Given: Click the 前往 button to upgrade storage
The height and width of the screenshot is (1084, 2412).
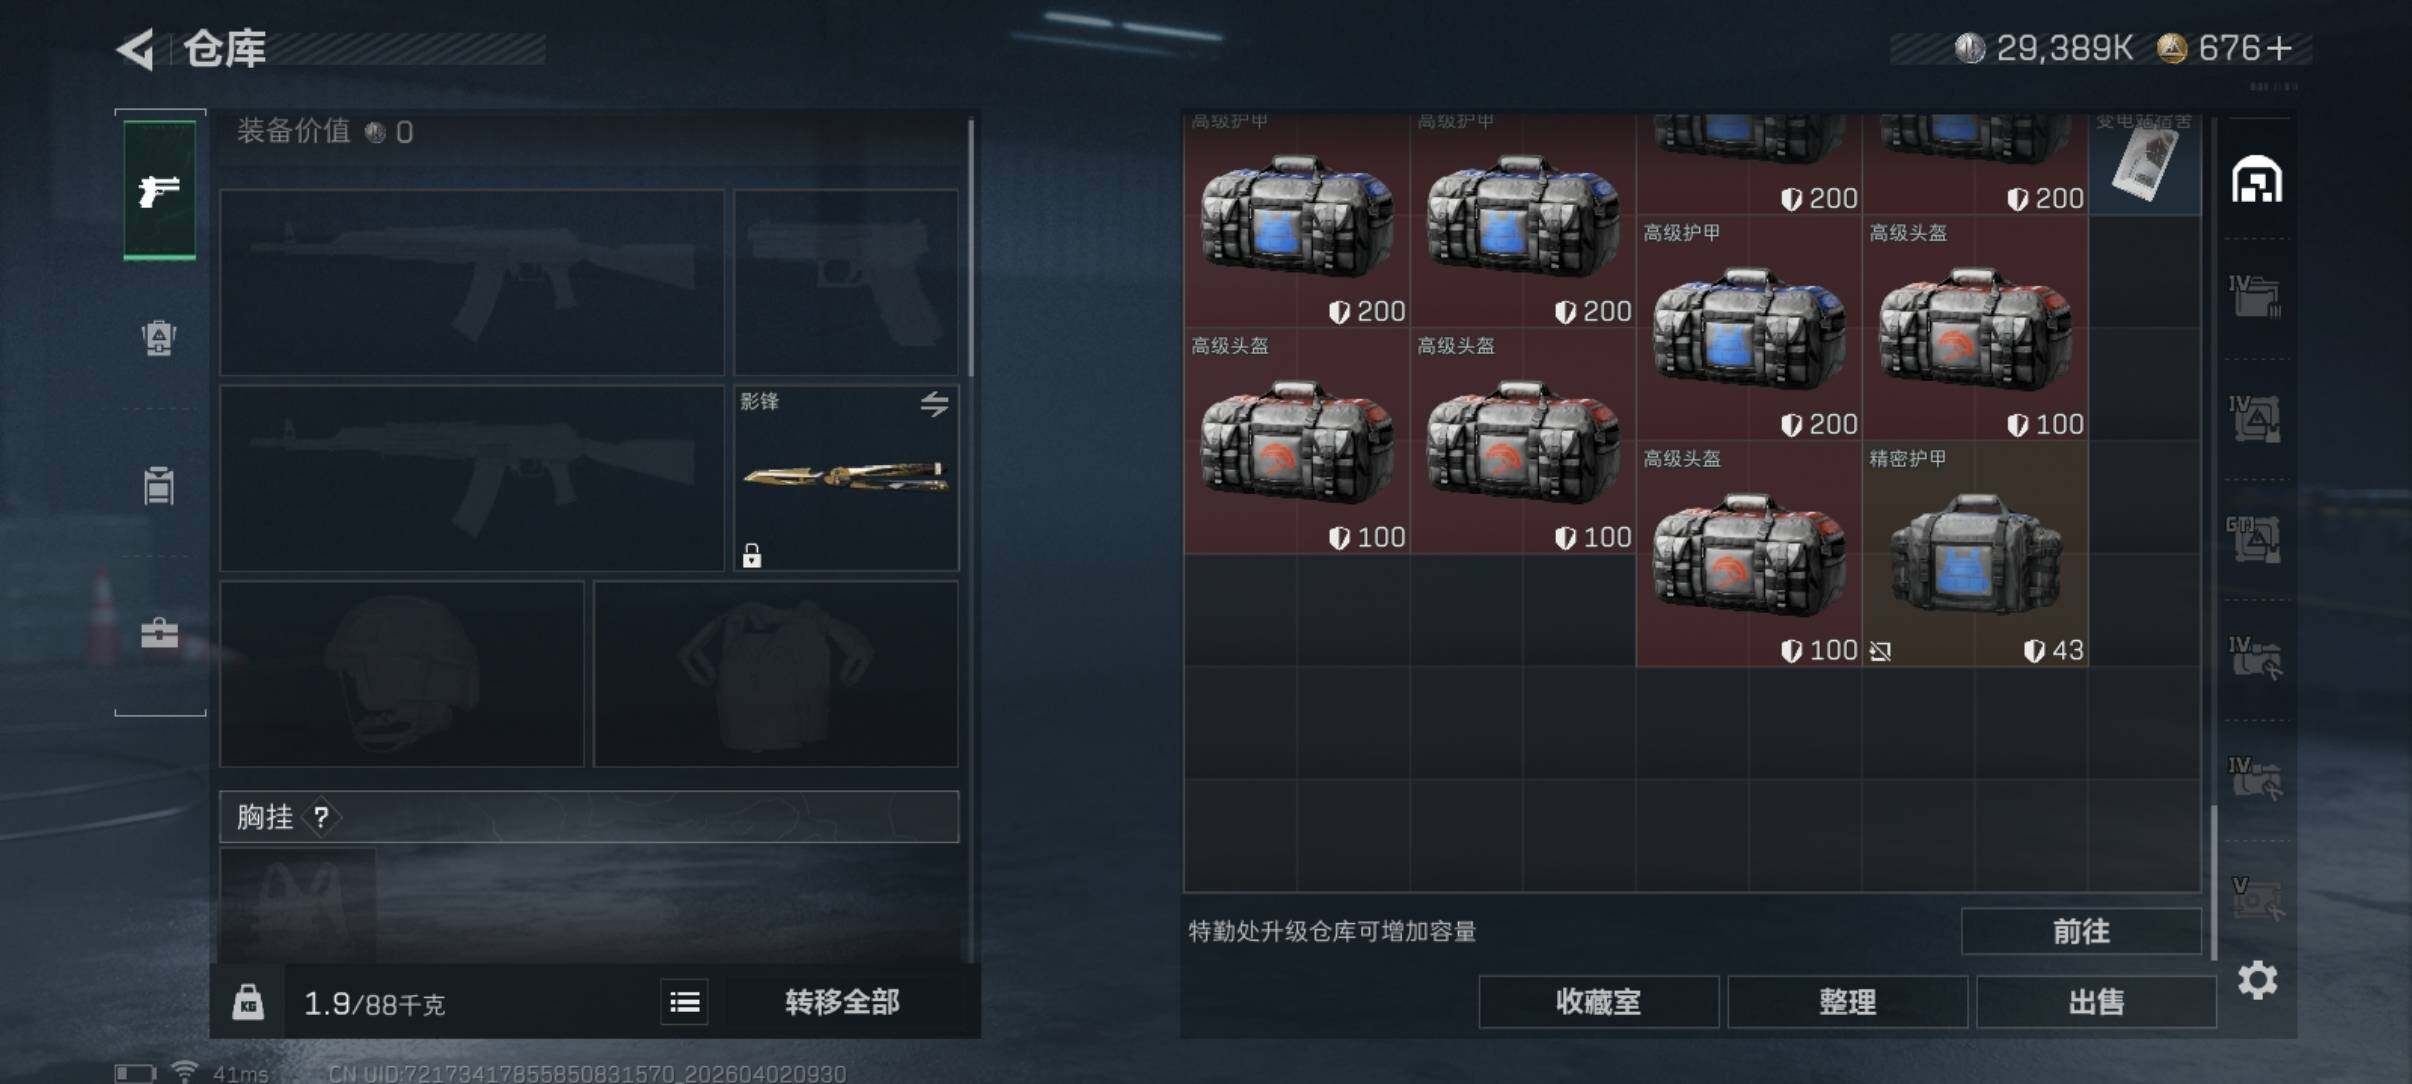Looking at the screenshot, I should pyautogui.click(x=2081, y=932).
